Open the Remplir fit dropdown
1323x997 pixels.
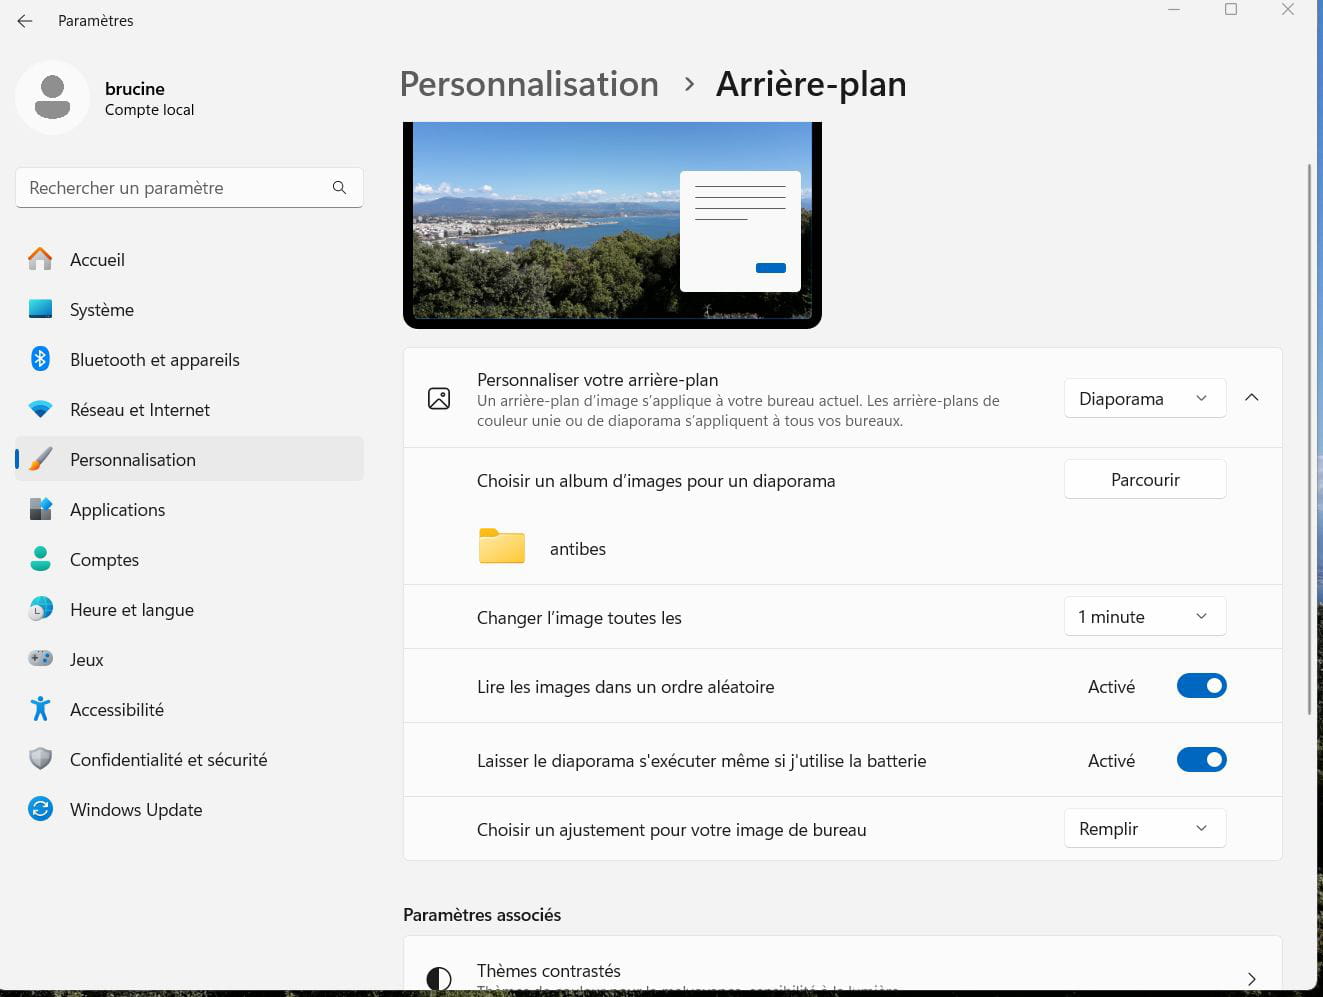[1144, 829]
